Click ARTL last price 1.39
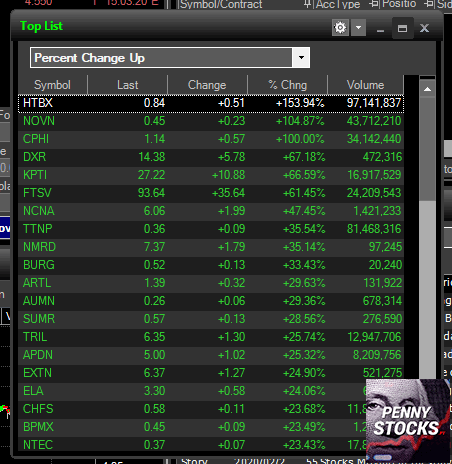 tap(154, 283)
